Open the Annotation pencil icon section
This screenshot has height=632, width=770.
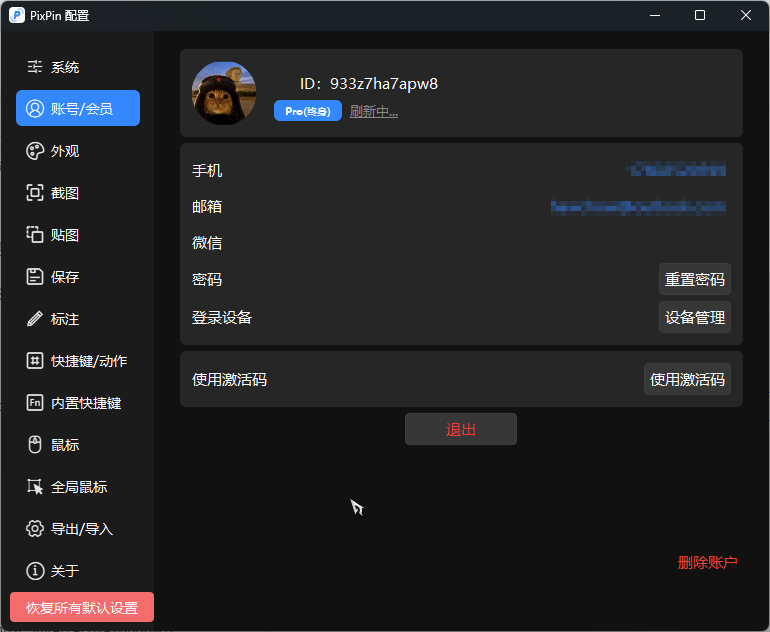coord(35,319)
